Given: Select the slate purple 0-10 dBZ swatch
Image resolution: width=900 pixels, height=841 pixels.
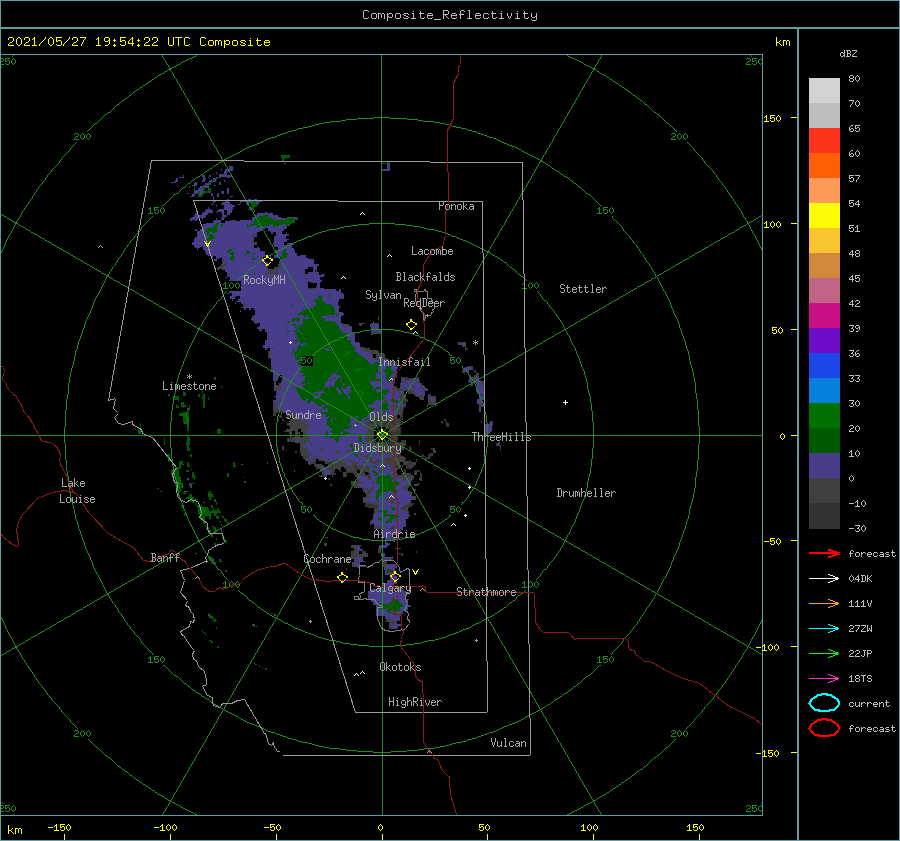Looking at the screenshot, I should (824, 466).
